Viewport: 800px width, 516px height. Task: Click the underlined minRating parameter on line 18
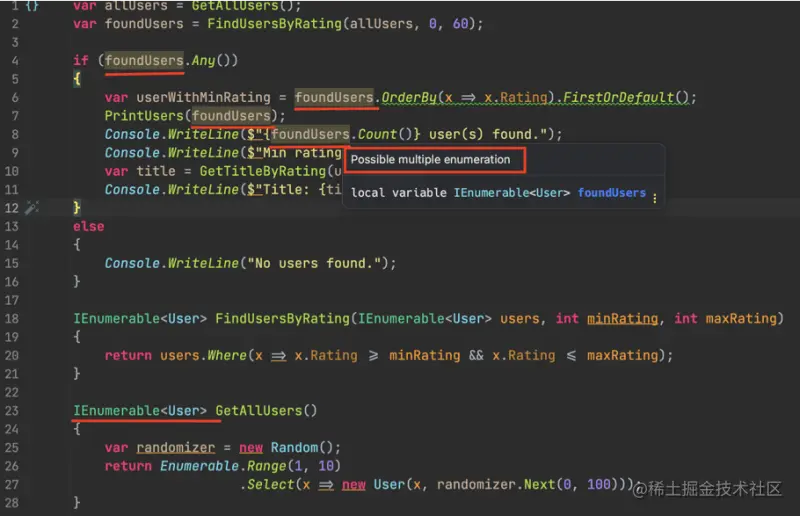point(622,318)
